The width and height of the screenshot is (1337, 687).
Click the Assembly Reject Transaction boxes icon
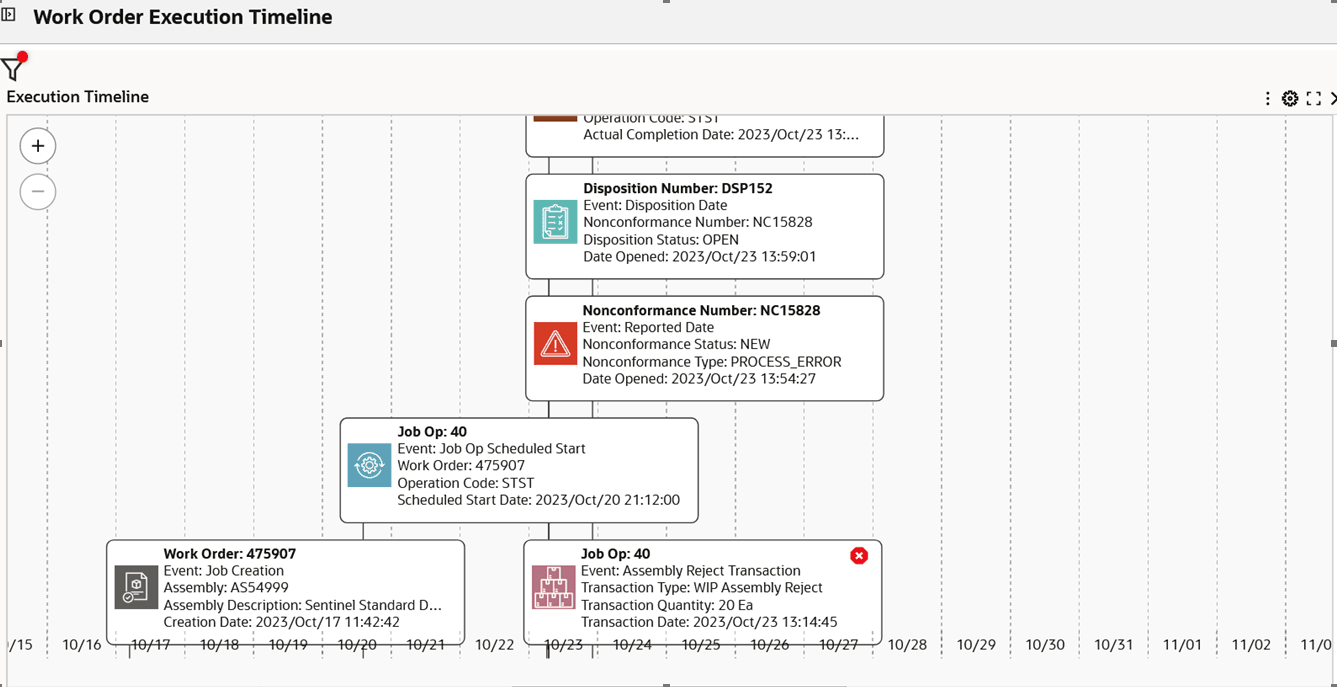tap(553, 587)
